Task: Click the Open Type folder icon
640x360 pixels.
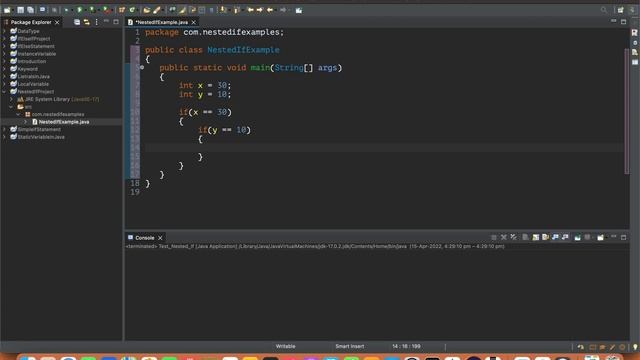Action: pyautogui.click(x=147, y=10)
